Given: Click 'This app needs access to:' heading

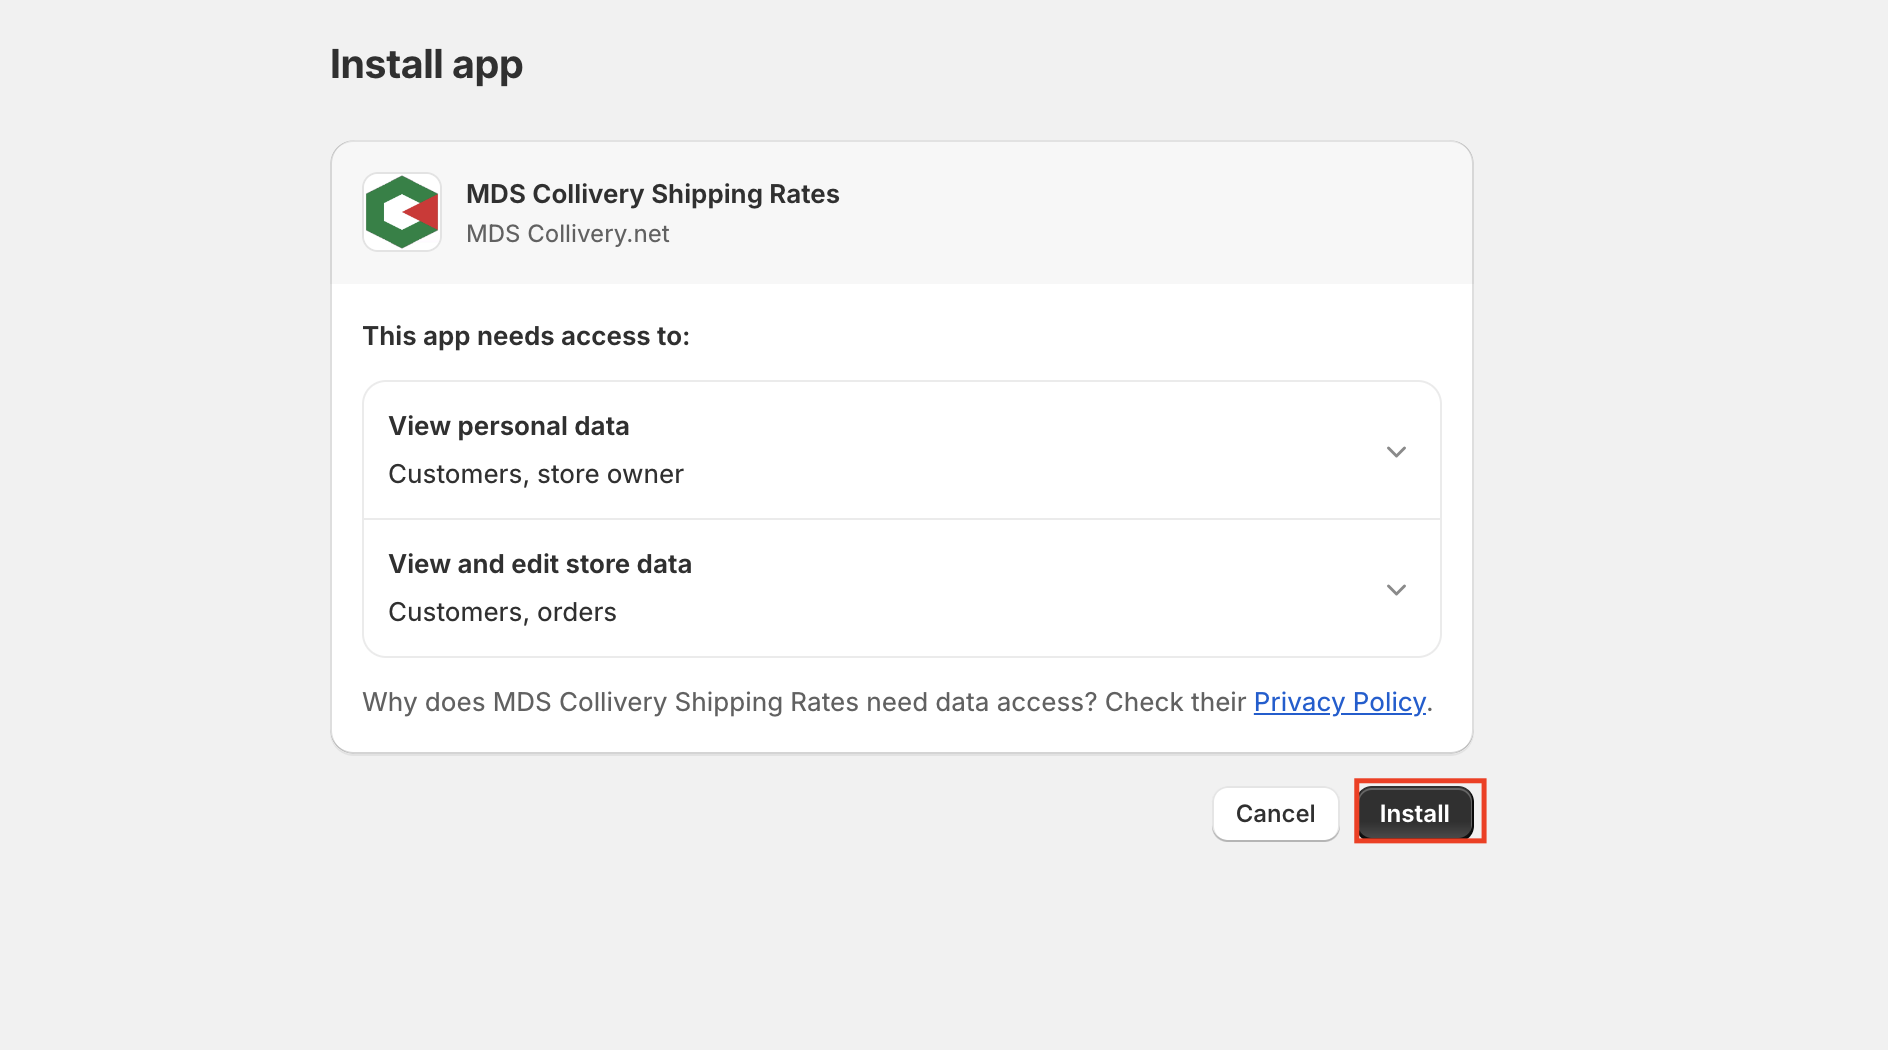Looking at the screenshot, I should 526,336.
